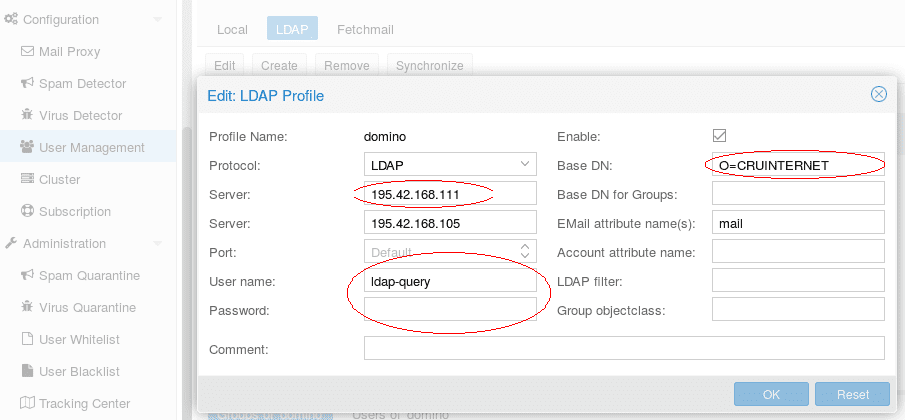Image resolution: width=905 pixels, height=420 pixels.
Task: Click the Cluster server icon
Action: [28, 180]
